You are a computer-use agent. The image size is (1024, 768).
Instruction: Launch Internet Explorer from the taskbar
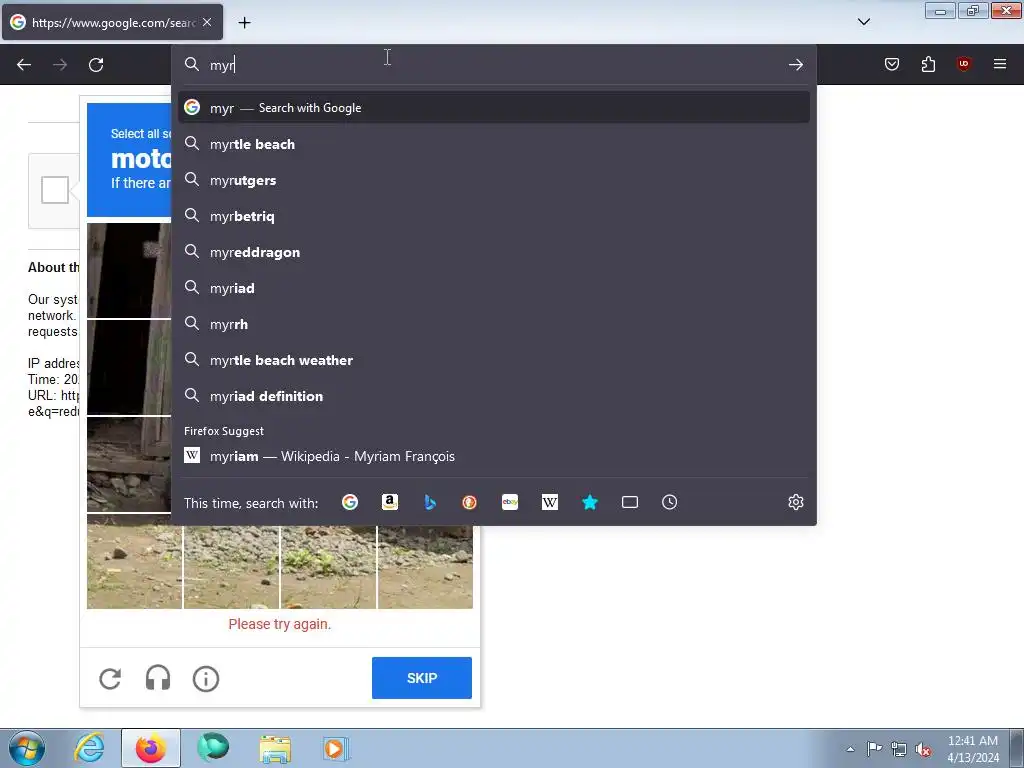point(89,748)
